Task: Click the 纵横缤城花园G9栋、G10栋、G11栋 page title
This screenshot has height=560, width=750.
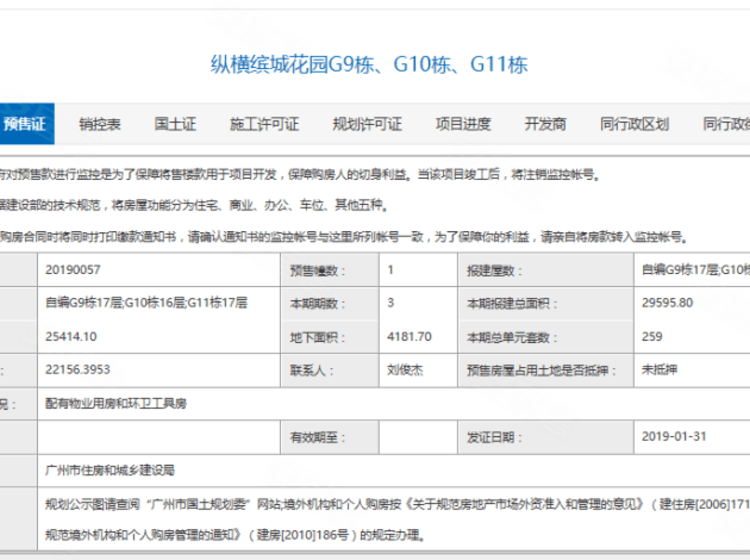Action: (368, 66)
